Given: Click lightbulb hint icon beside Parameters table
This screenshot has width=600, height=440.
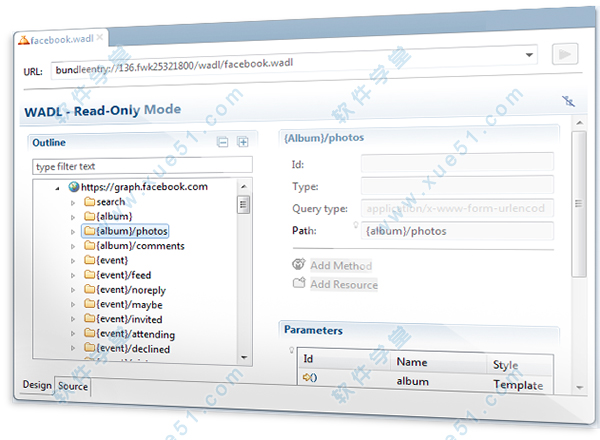Looking at the screenshot, I should point(292,350).
